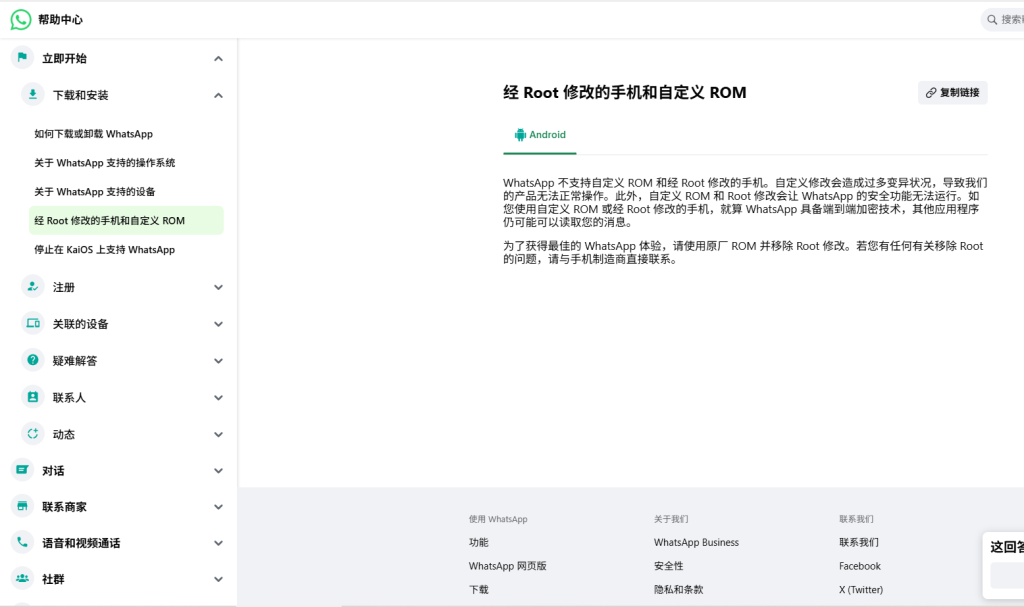
Task: Select 经 Root 修改的手机和自定义 ROM item
Action: (126, 220)
